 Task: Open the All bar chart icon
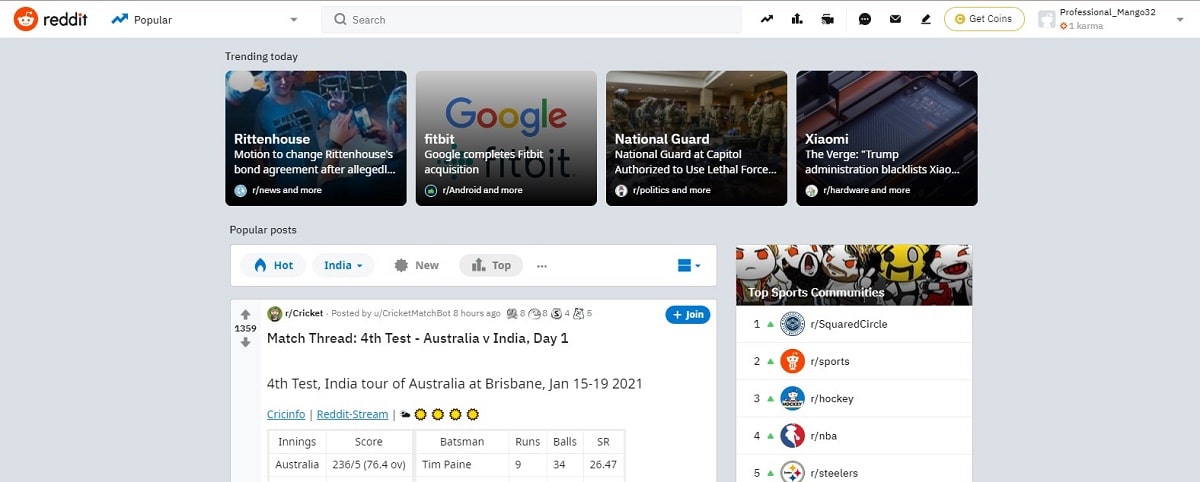(797, 19)
